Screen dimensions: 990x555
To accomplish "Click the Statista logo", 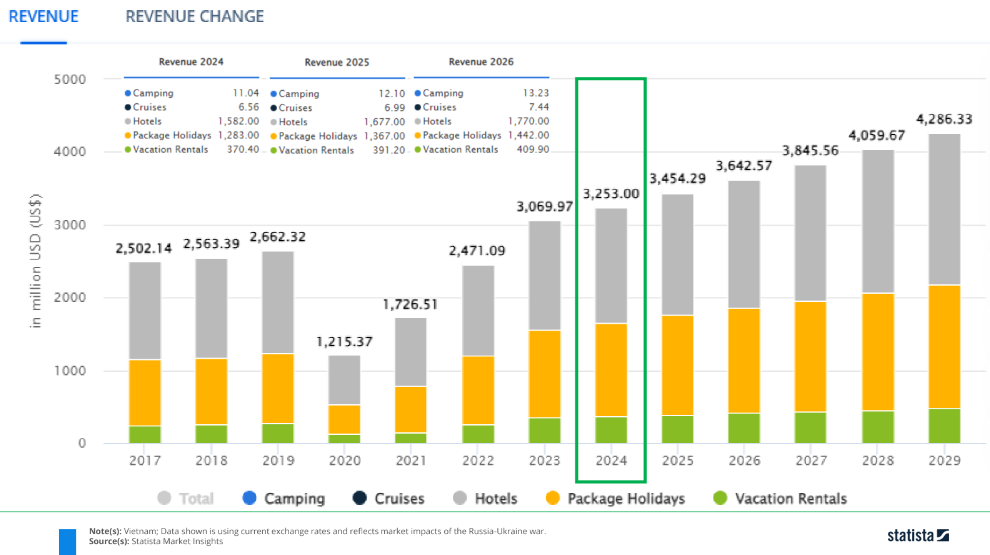I will [x=918, y=535].
